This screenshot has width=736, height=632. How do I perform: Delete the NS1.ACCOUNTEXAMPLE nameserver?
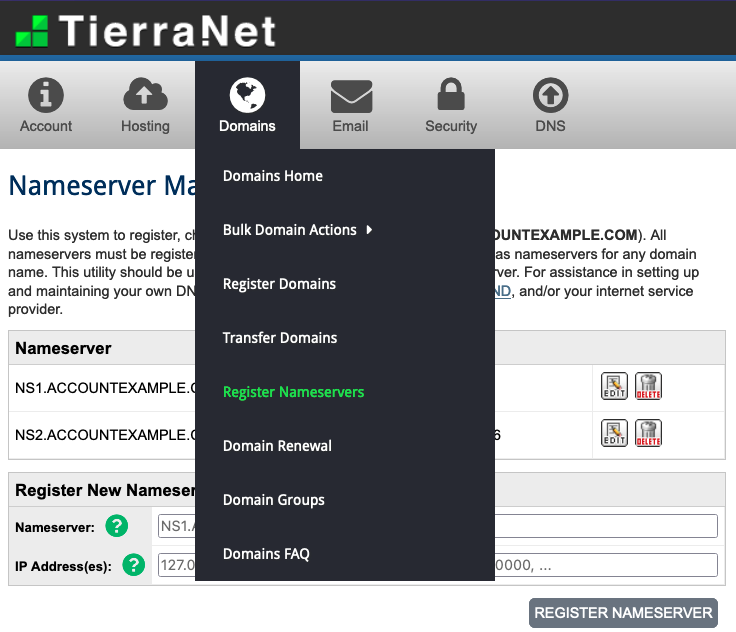click(x=648, y=386)
